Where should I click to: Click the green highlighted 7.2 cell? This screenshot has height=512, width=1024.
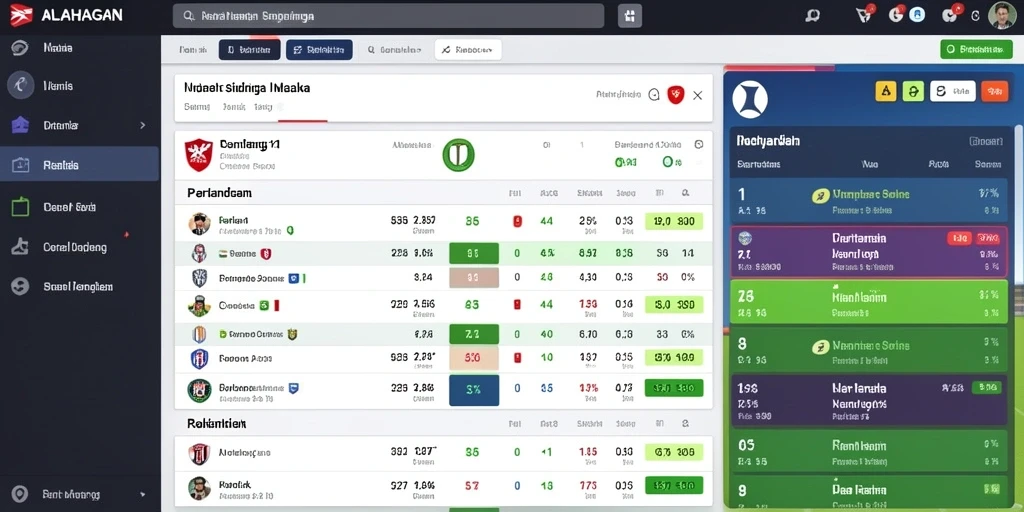[x=474, y=334]
